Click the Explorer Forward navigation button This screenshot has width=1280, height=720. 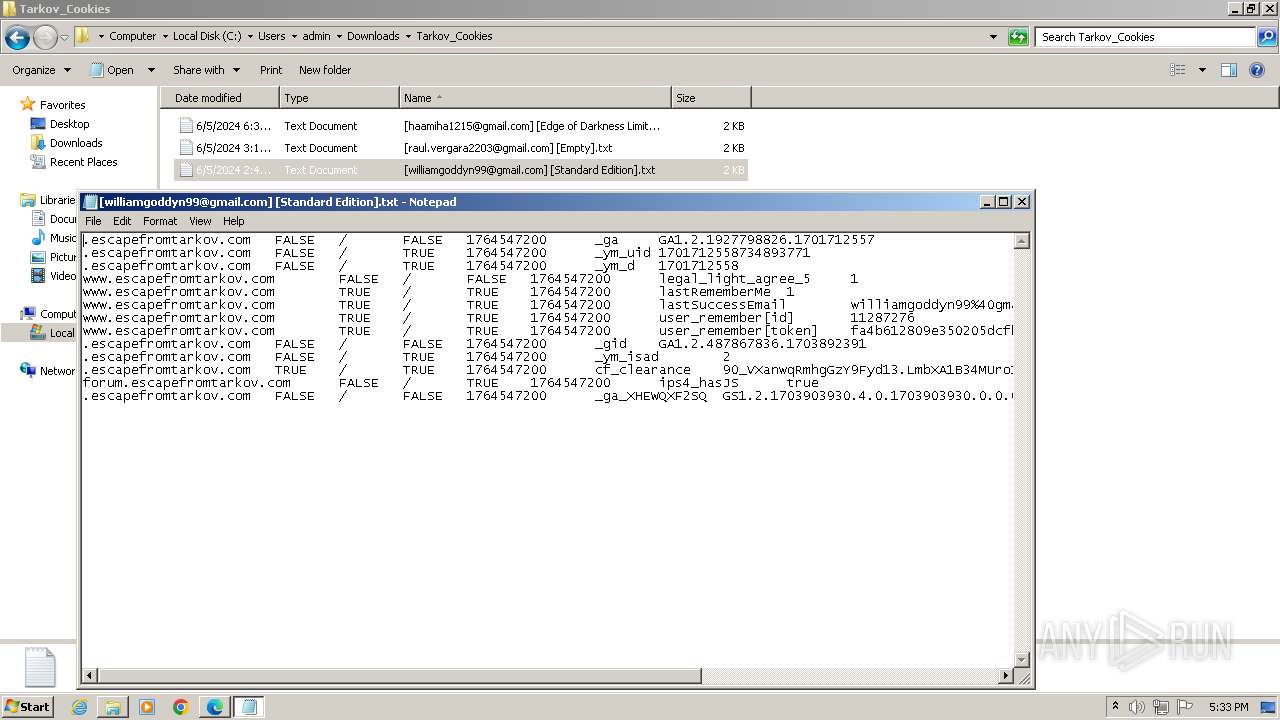point(45,37)
